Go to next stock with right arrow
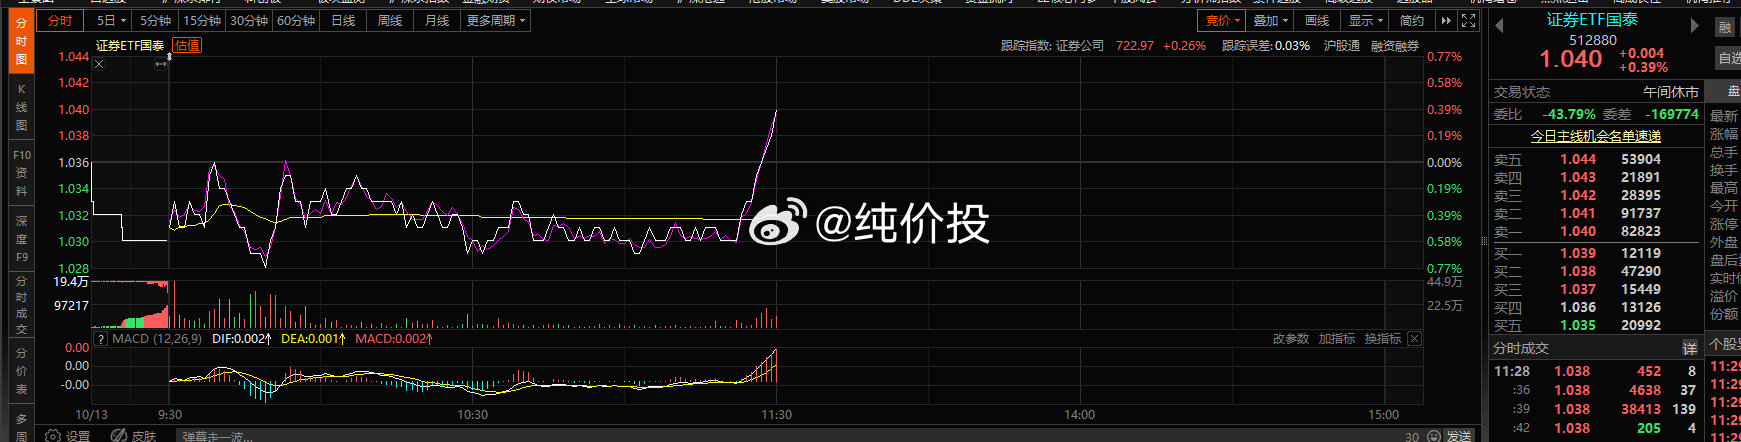Screen dimensions: 1741x442 point(1694,26)
